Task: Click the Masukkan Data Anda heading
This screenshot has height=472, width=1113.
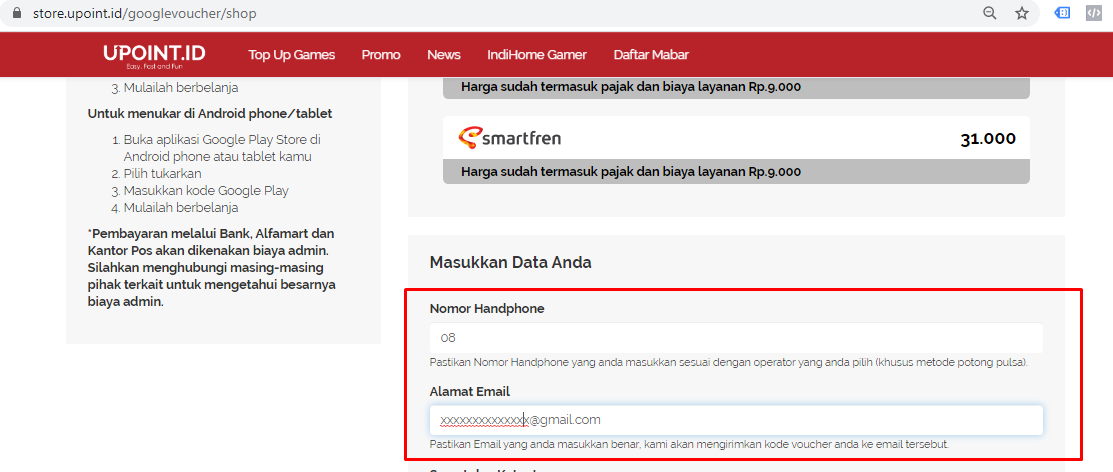Action: click(510, 263)
